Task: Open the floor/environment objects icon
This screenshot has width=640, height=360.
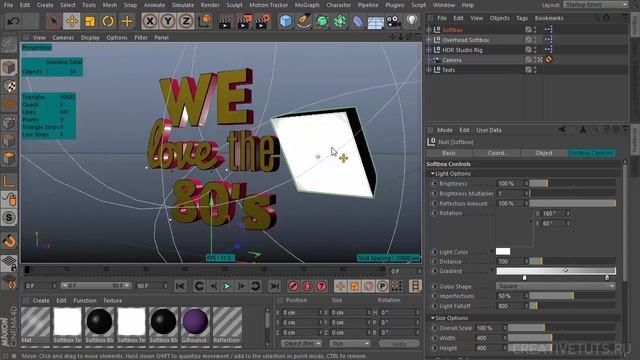Action: click(376, 21)
